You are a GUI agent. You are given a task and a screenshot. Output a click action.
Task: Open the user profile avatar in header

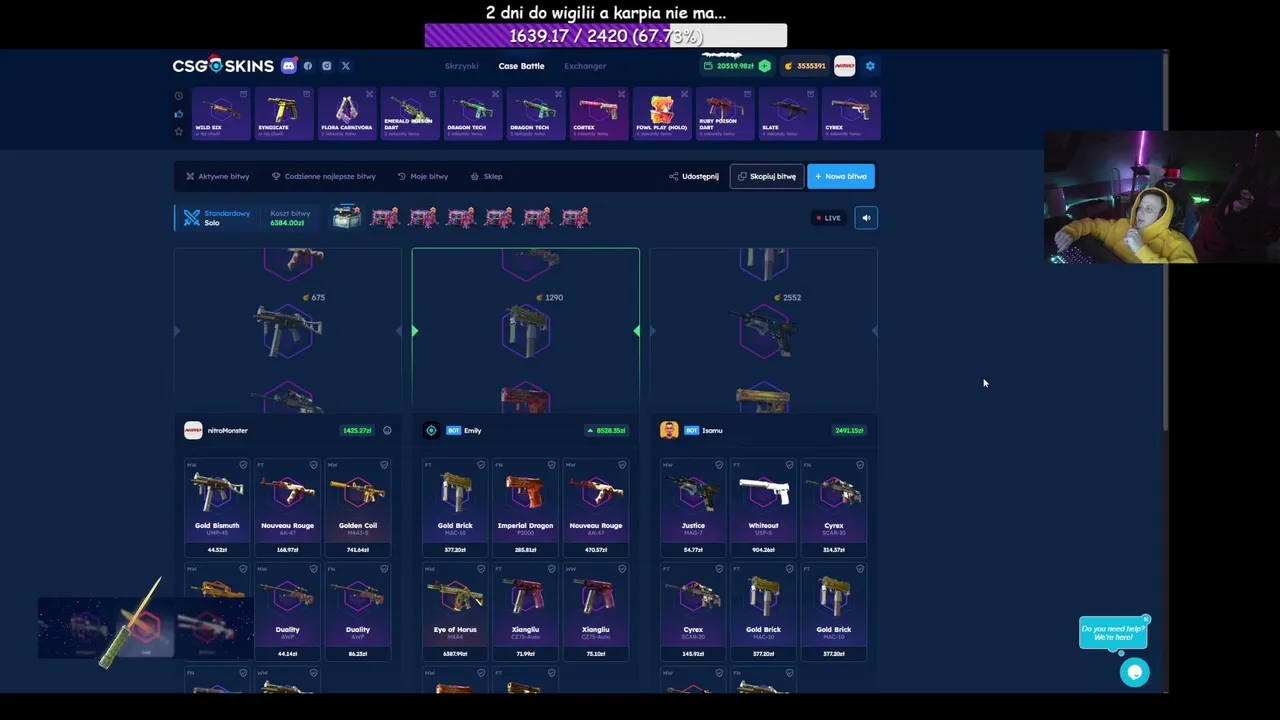click(845, 66)
